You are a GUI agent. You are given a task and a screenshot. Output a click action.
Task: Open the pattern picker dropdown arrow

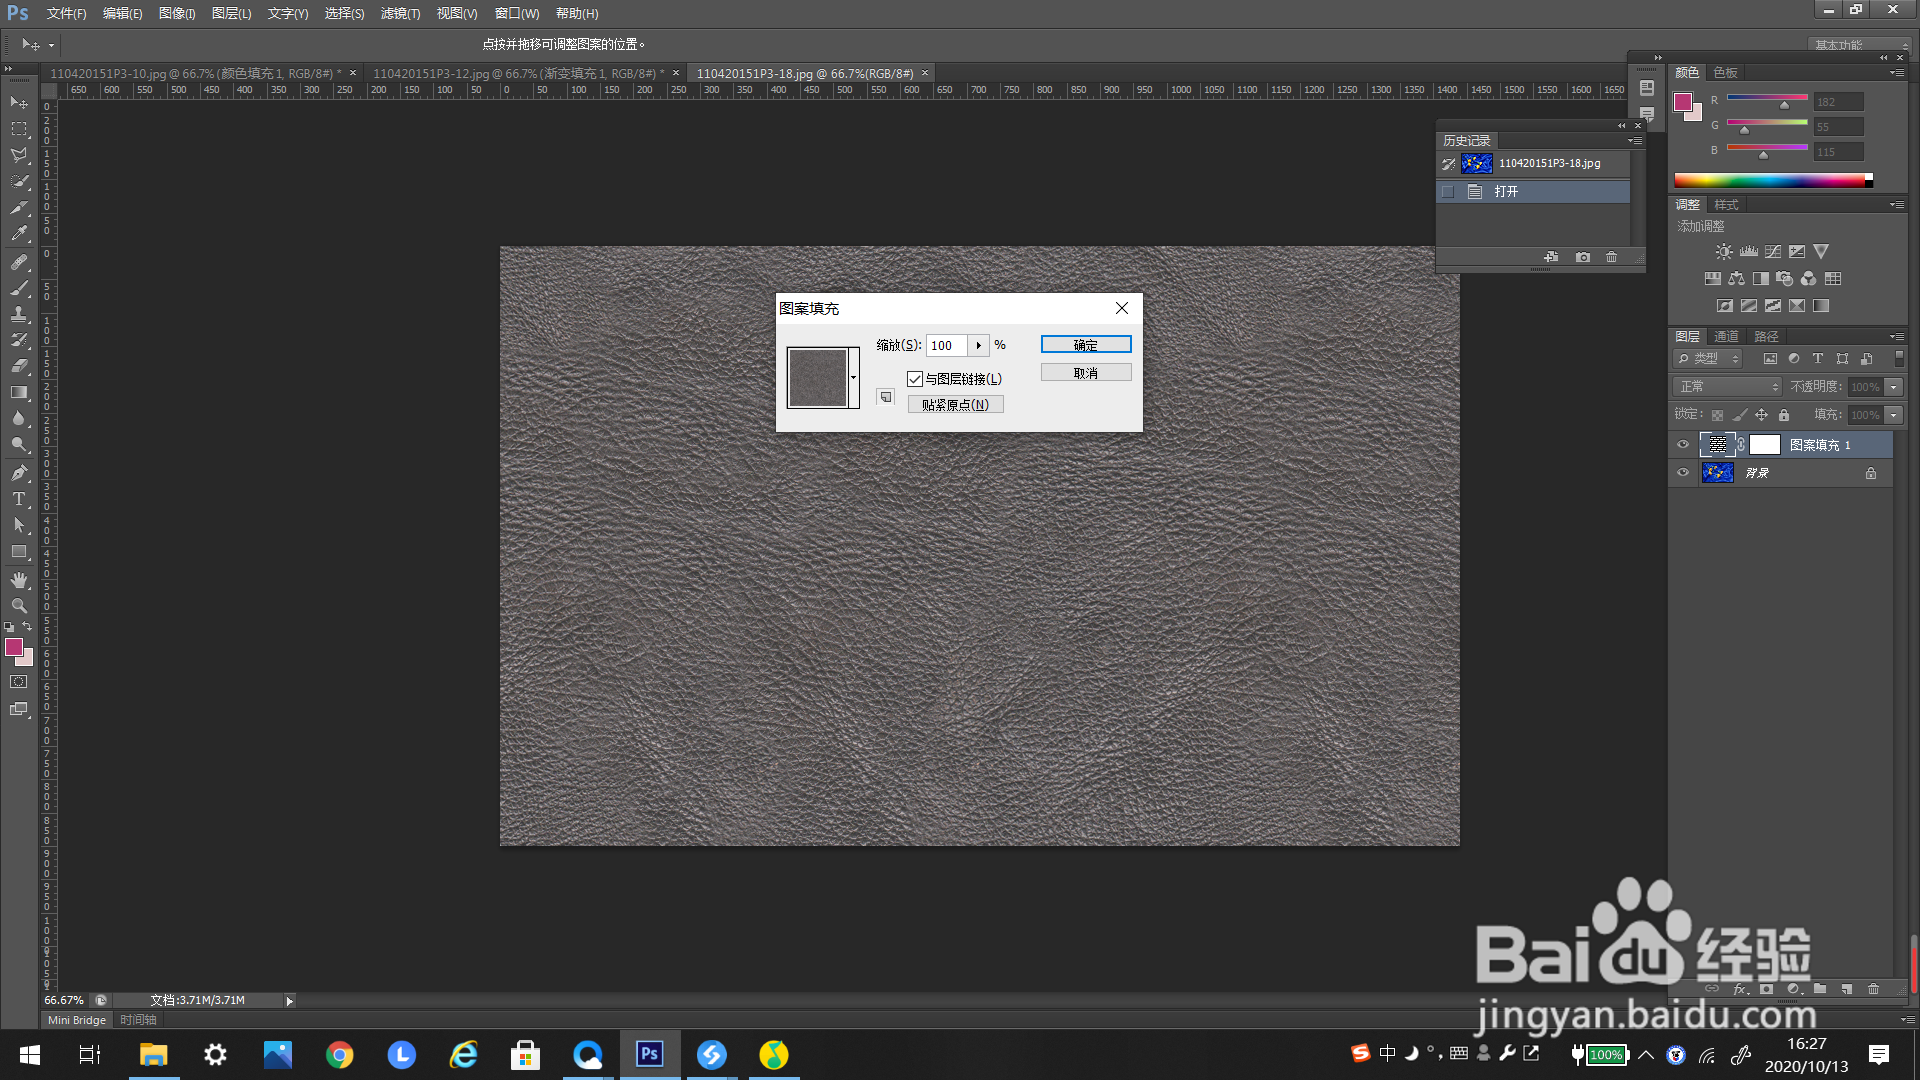click(x=853, y=378)
